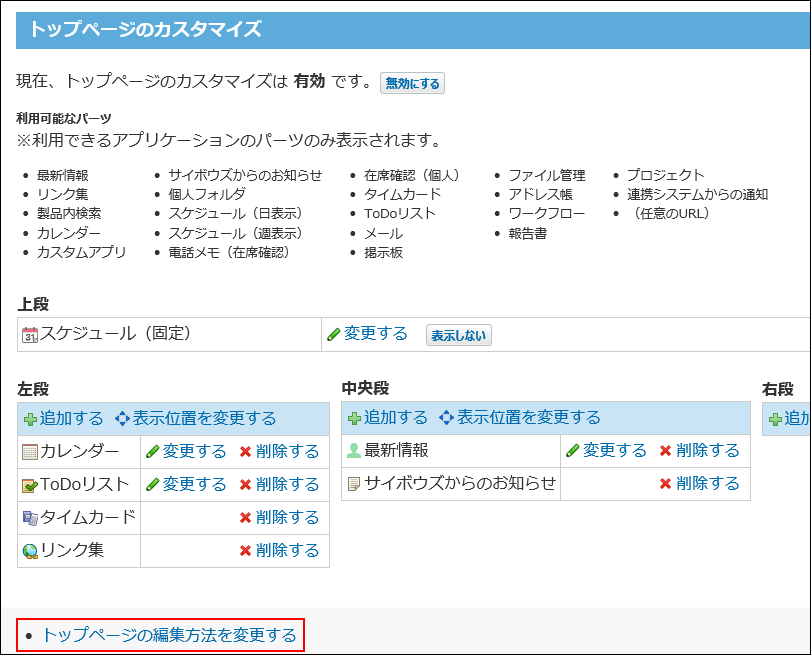Viewport: 811px width, 655px height.
Task: Click メール in the parts list
Action: coord(383,233)
